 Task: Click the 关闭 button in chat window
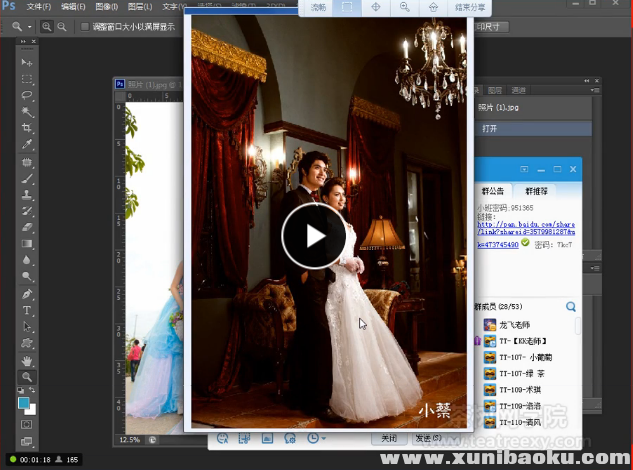pos(388,438)
